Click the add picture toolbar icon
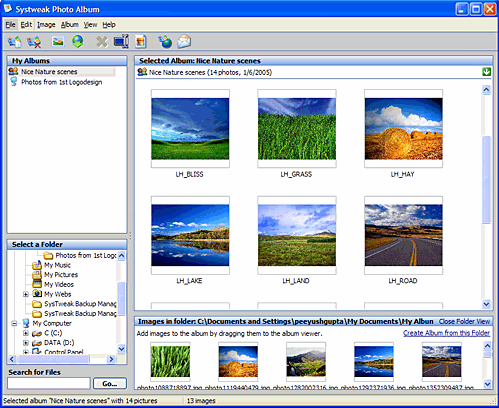The image size is (499, 408). coord(58,42)
